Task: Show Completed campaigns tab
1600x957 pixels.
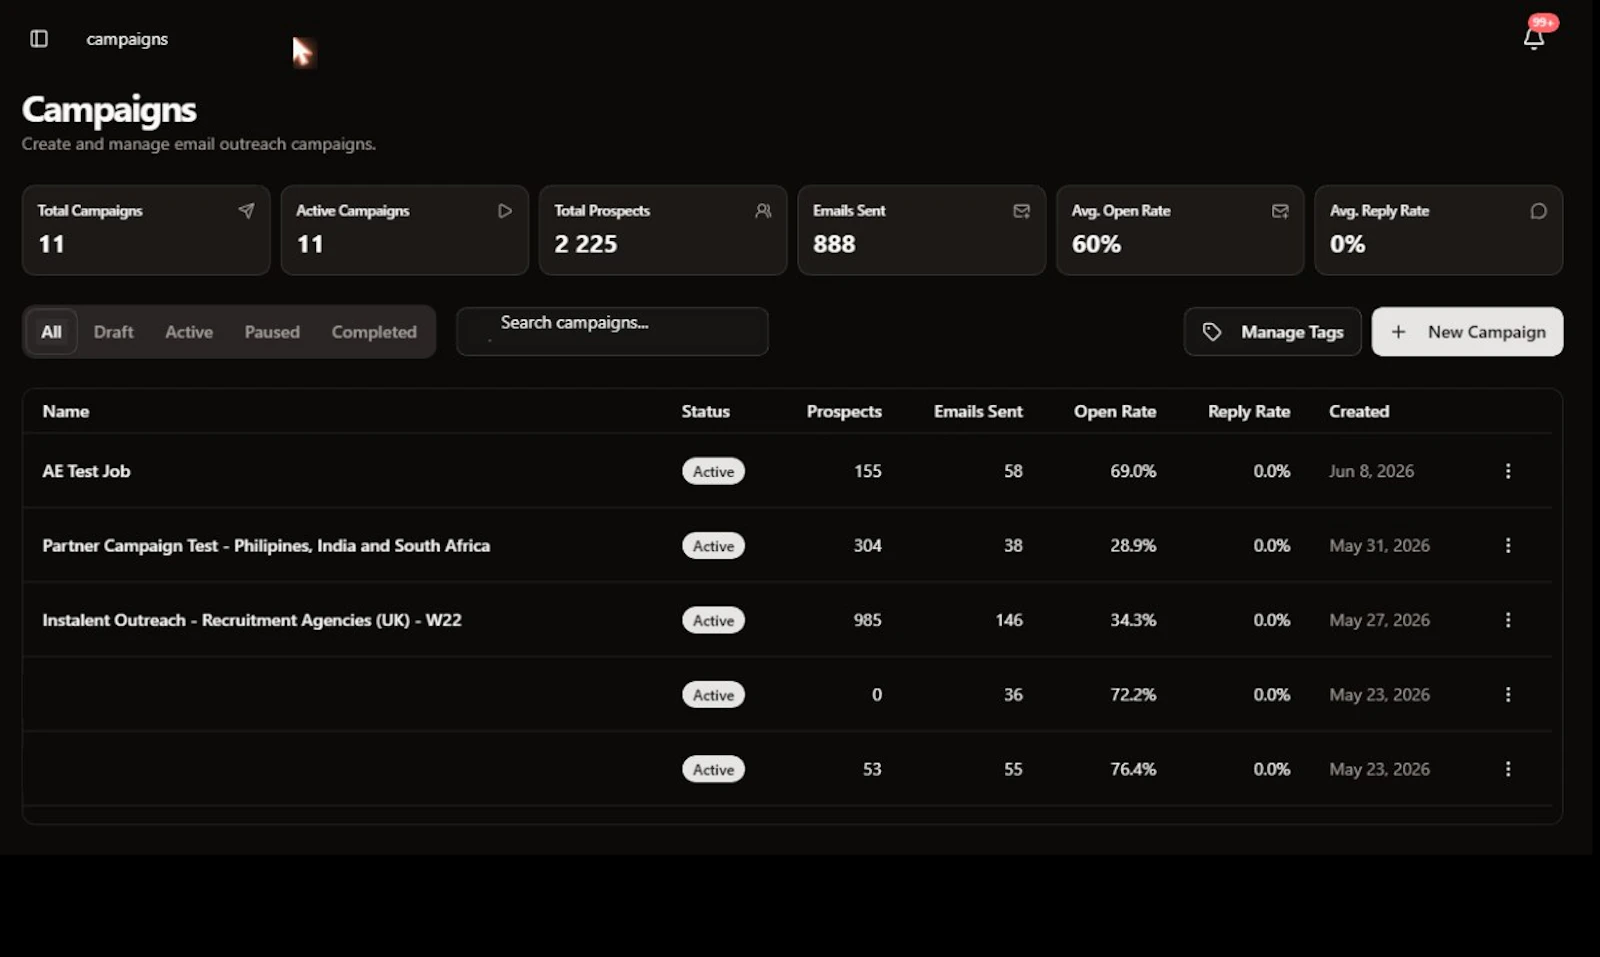Action: (x=374, y=332)
